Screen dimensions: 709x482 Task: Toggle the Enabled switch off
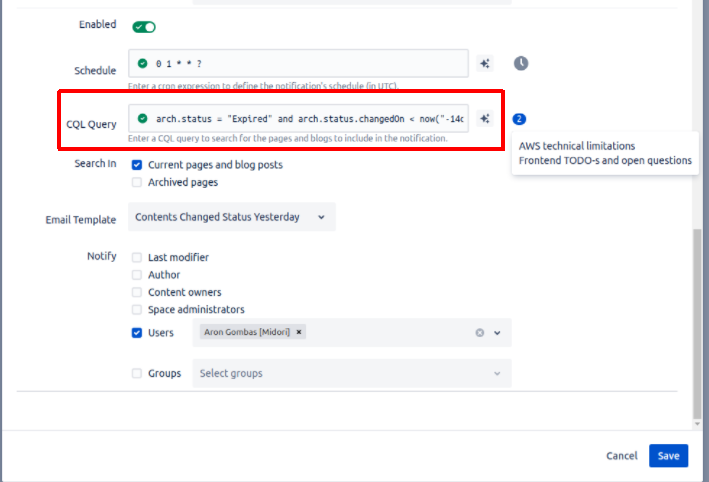144,27
